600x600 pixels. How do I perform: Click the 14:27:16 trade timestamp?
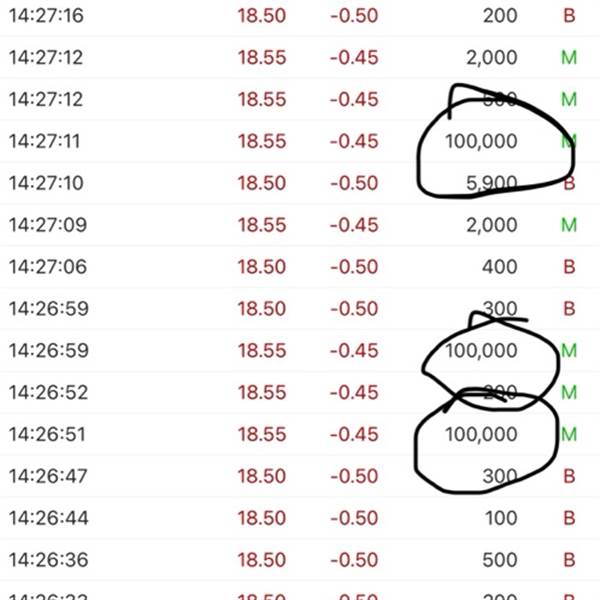[x=46, y=16]
